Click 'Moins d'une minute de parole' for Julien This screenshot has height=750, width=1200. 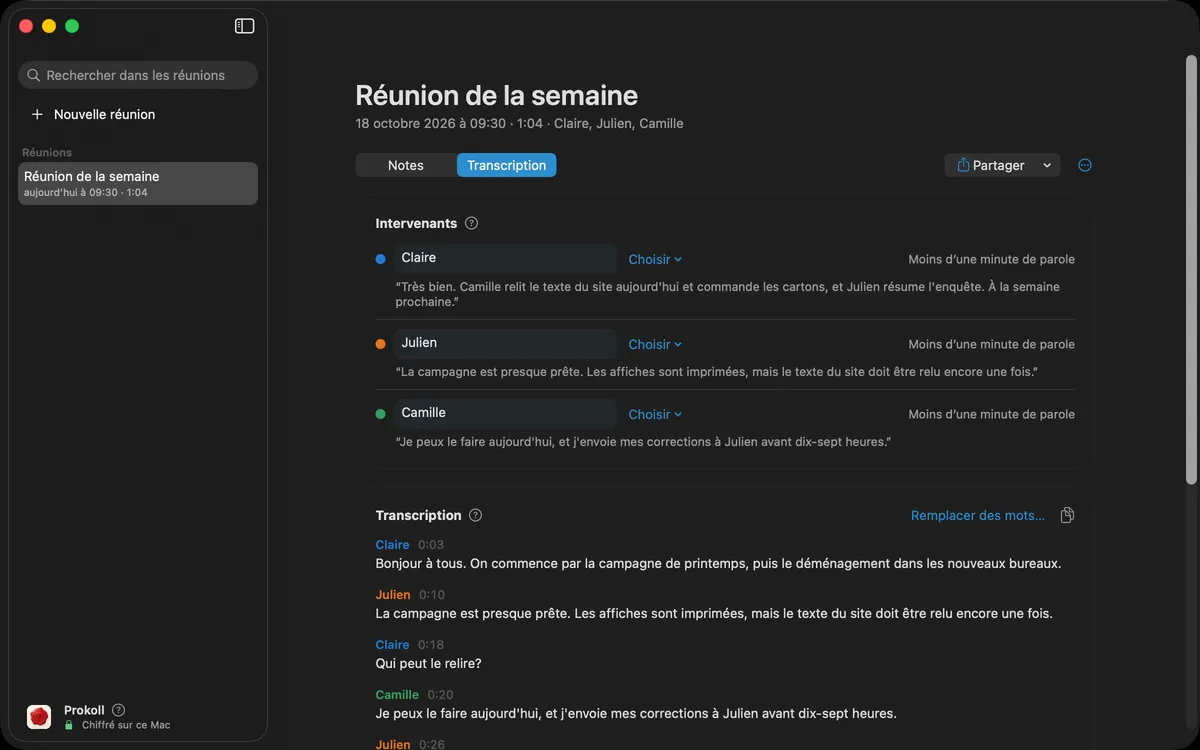coord(991,344)
